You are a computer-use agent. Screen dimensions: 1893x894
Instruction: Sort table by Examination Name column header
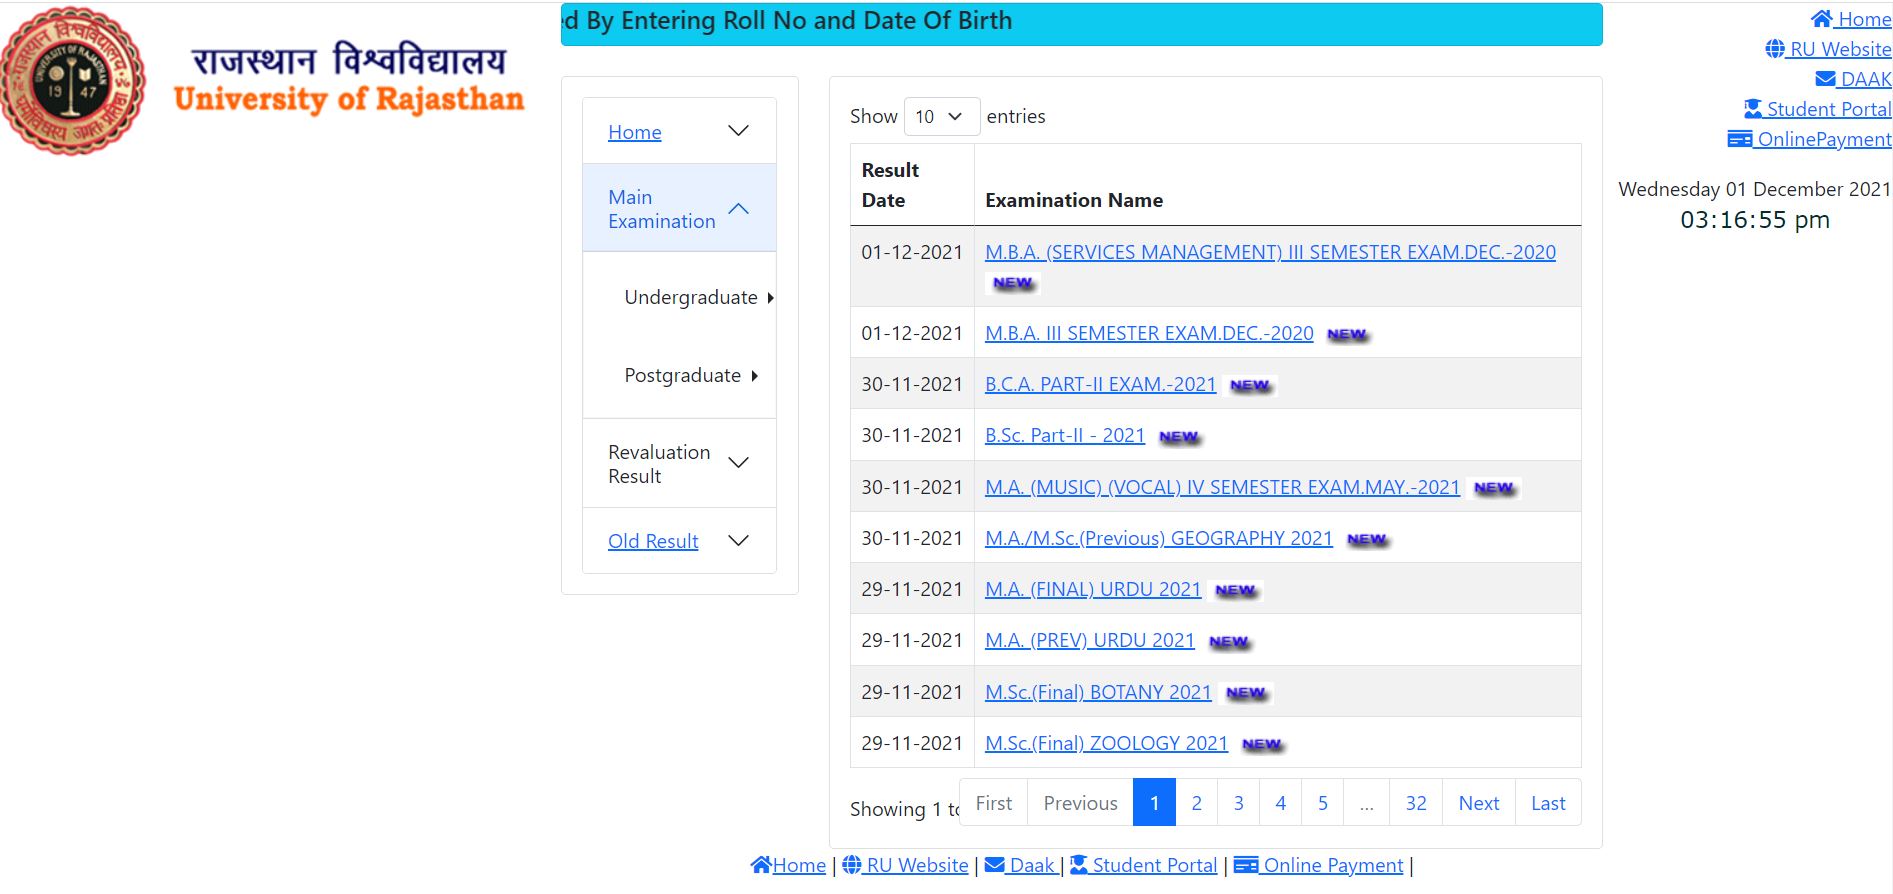(1278, 185)
